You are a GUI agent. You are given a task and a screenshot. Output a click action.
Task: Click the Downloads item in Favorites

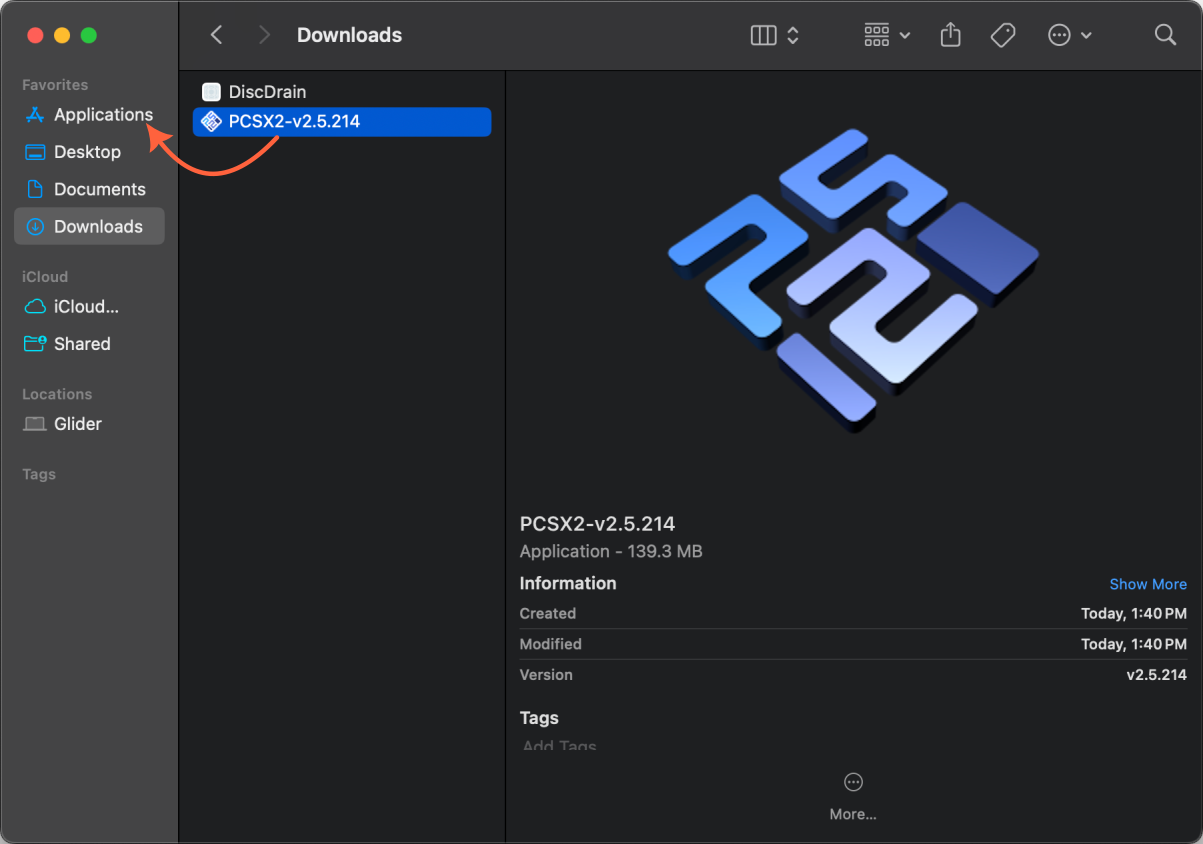97,226
